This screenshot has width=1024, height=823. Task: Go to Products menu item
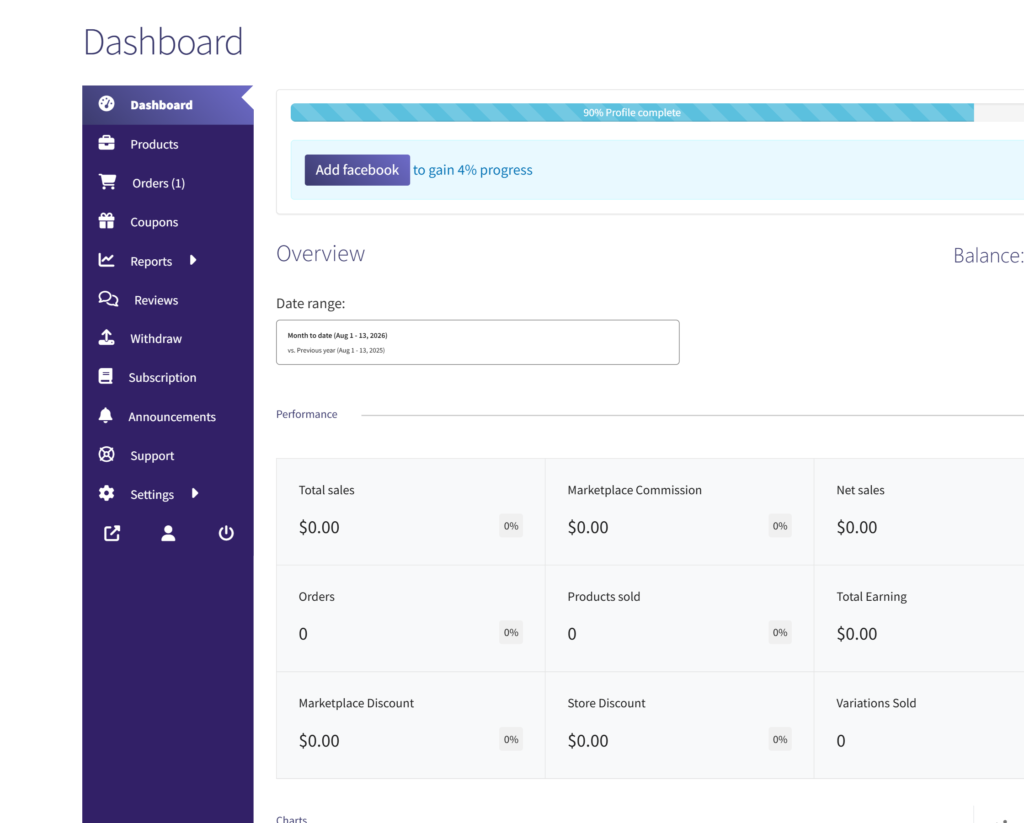tap(168, 144)
